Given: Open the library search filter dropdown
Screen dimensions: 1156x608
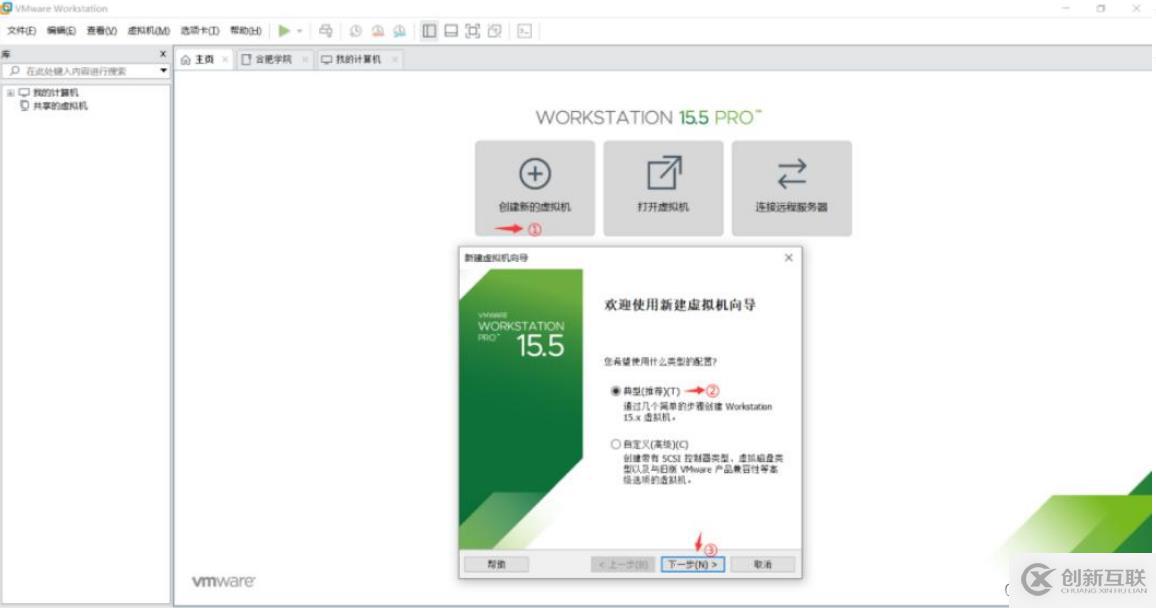Looking at the screenshot, I should coord(164,71).
